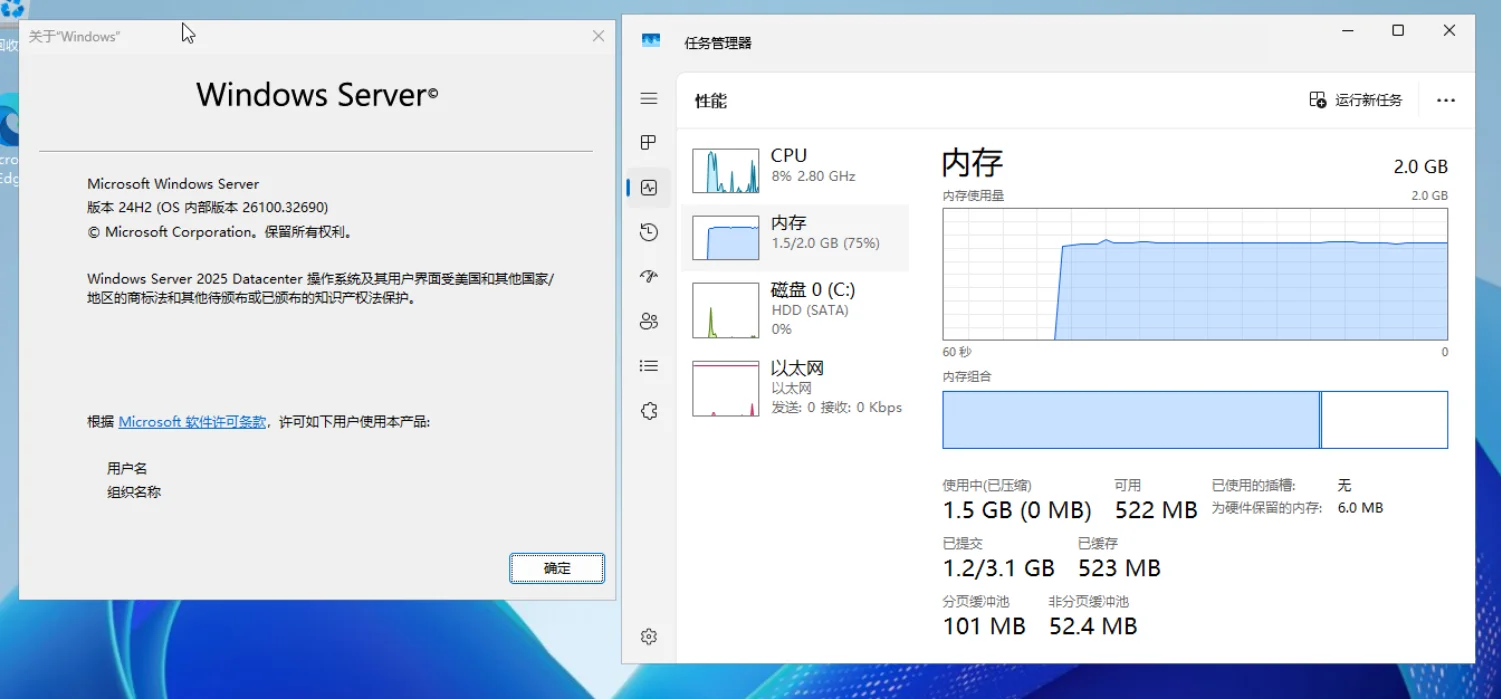Viewport: 1501px width, 699px height.
Task: Select CPU performance entry
Action: pyautogui.click(x=795, y=170)
